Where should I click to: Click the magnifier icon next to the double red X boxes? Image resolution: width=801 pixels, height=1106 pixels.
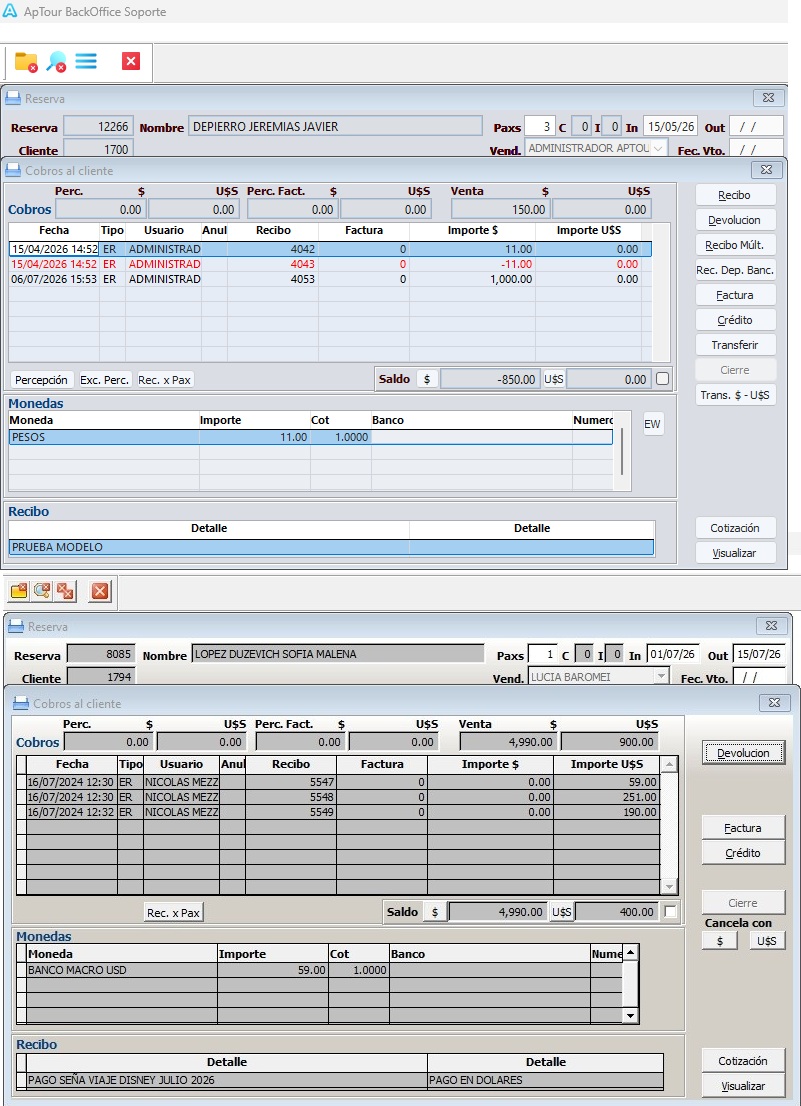42,591
